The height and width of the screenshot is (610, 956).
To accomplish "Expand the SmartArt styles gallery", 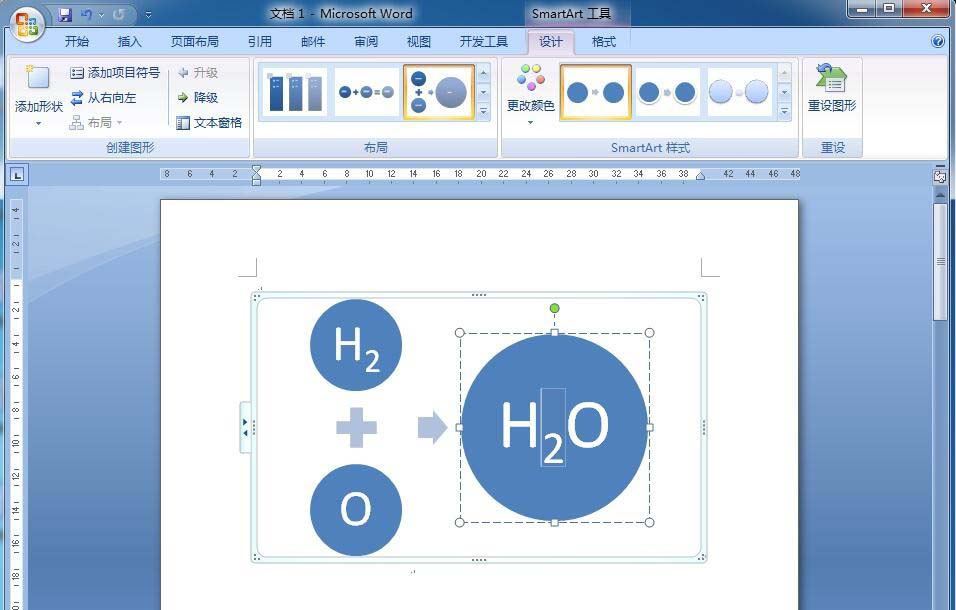I will 784,112.
